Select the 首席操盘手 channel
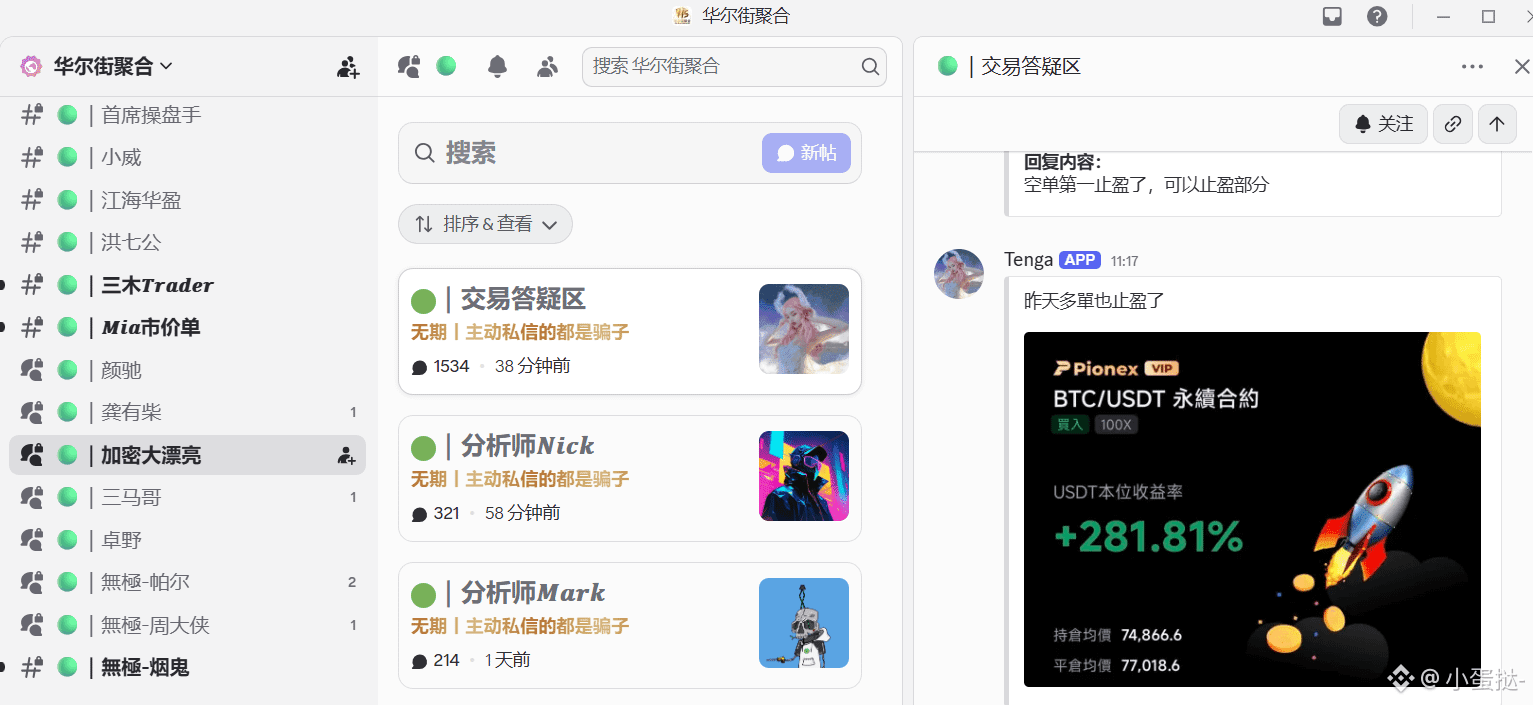 tap(187, 115)
